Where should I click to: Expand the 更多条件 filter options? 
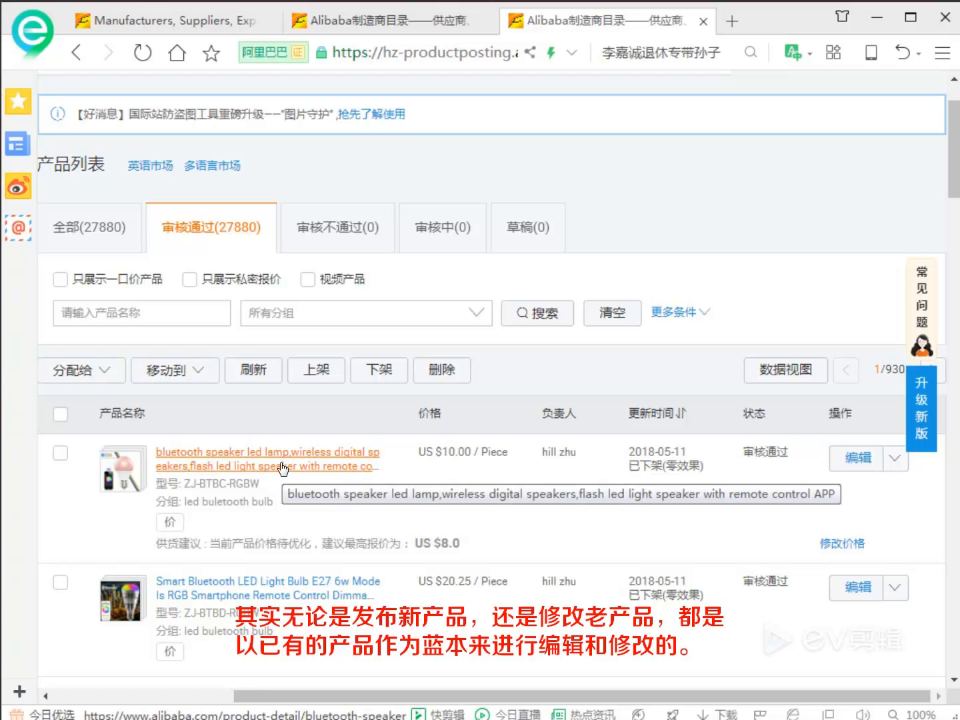(680, 312)
